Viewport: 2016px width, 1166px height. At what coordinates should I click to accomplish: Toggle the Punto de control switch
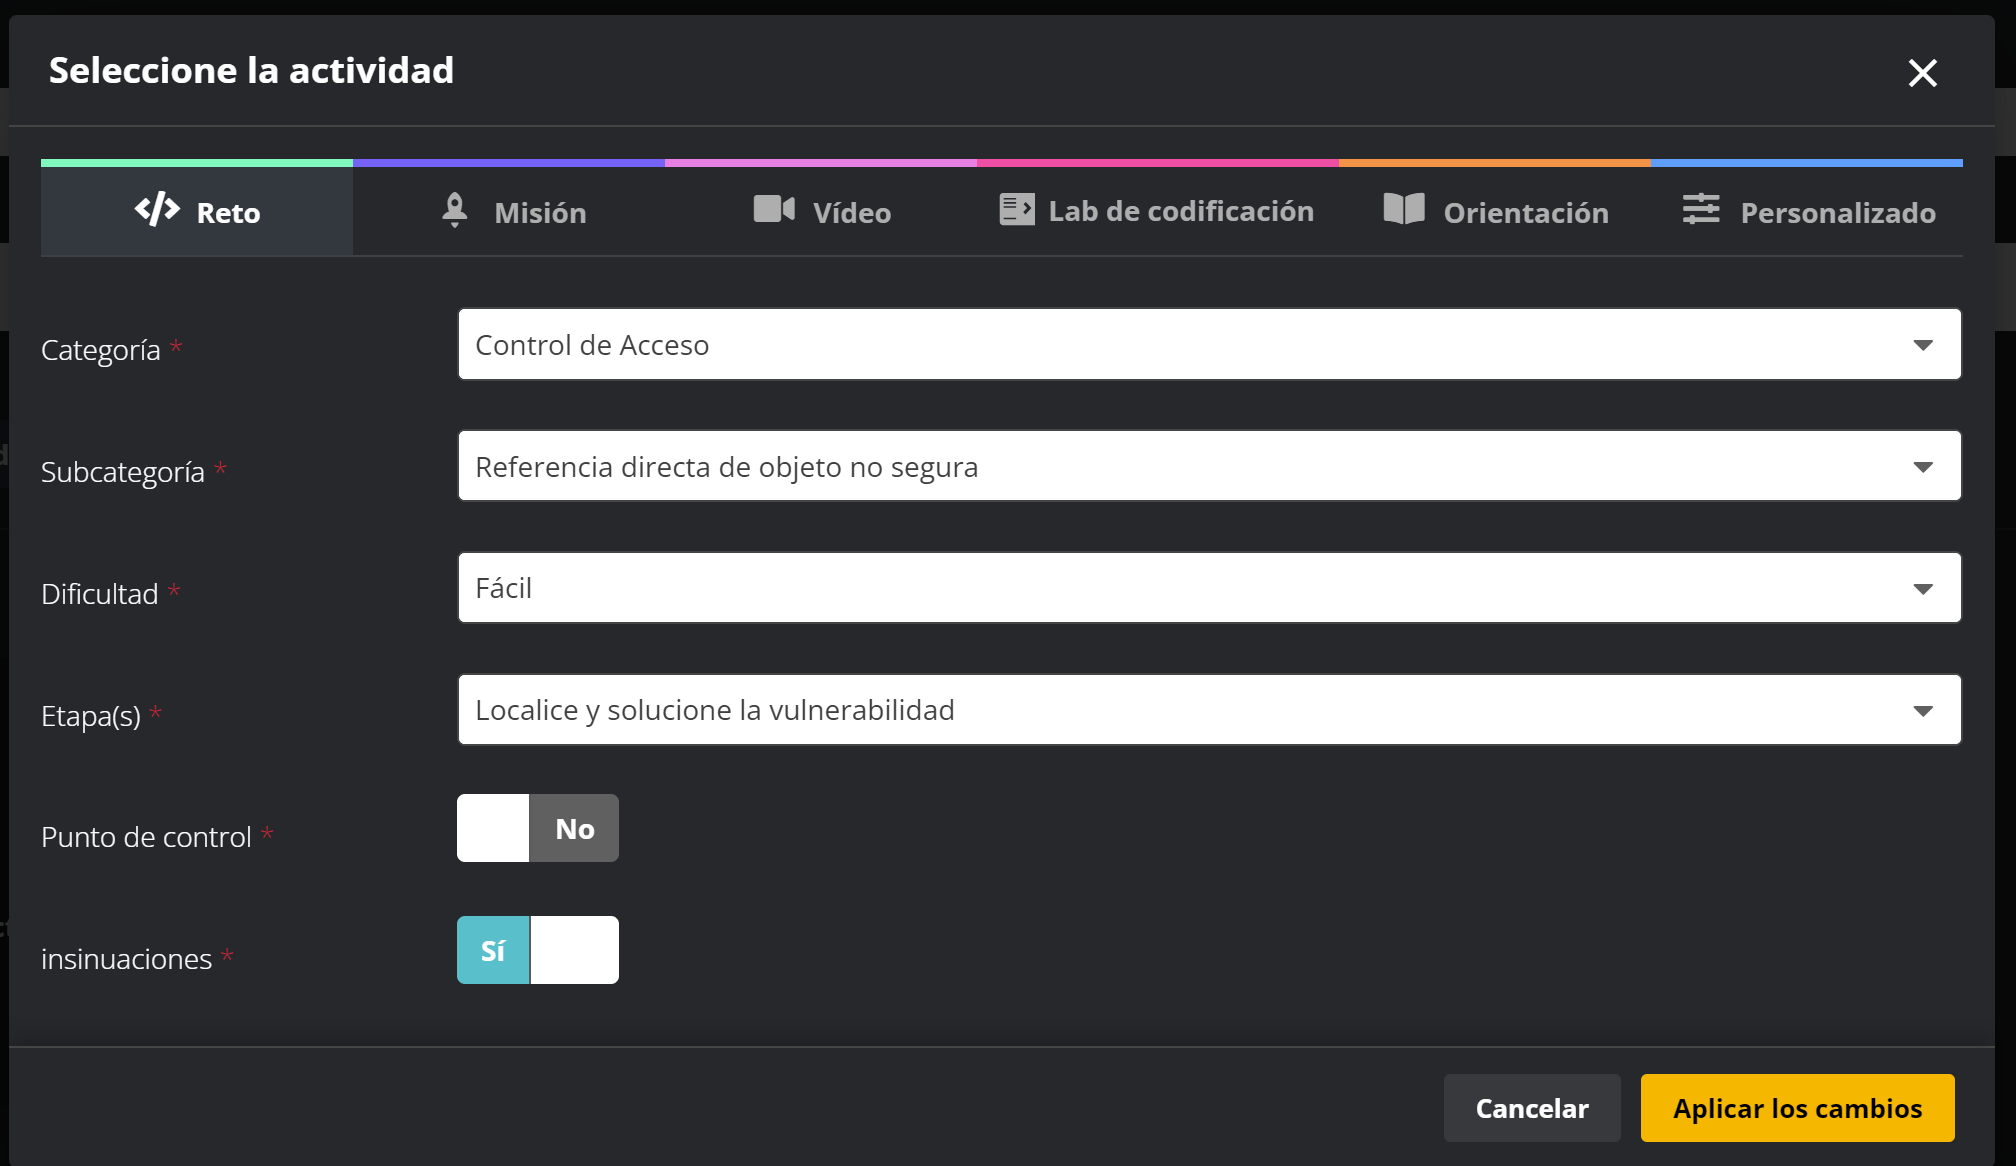(538, 828)
